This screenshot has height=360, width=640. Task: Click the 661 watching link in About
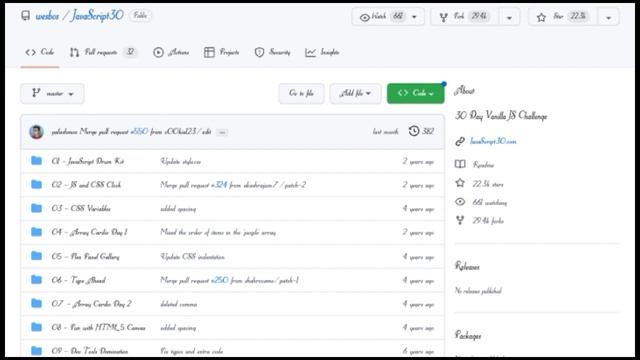point(489,202)
